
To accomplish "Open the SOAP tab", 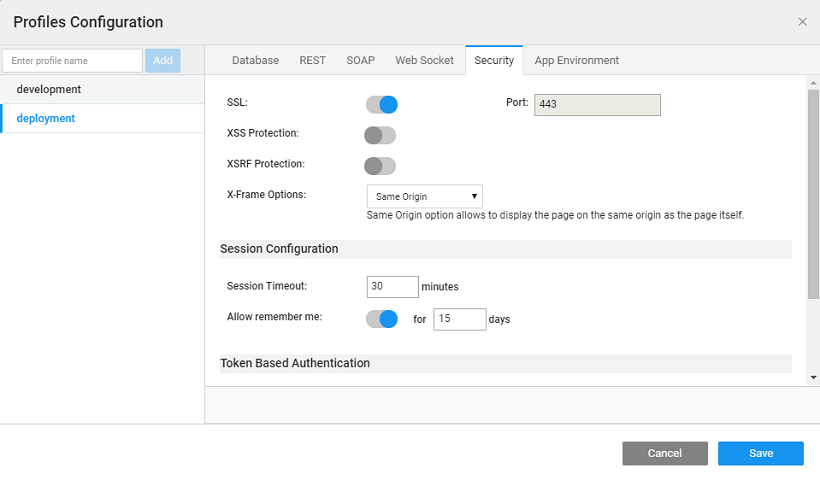I will (360, 60).
